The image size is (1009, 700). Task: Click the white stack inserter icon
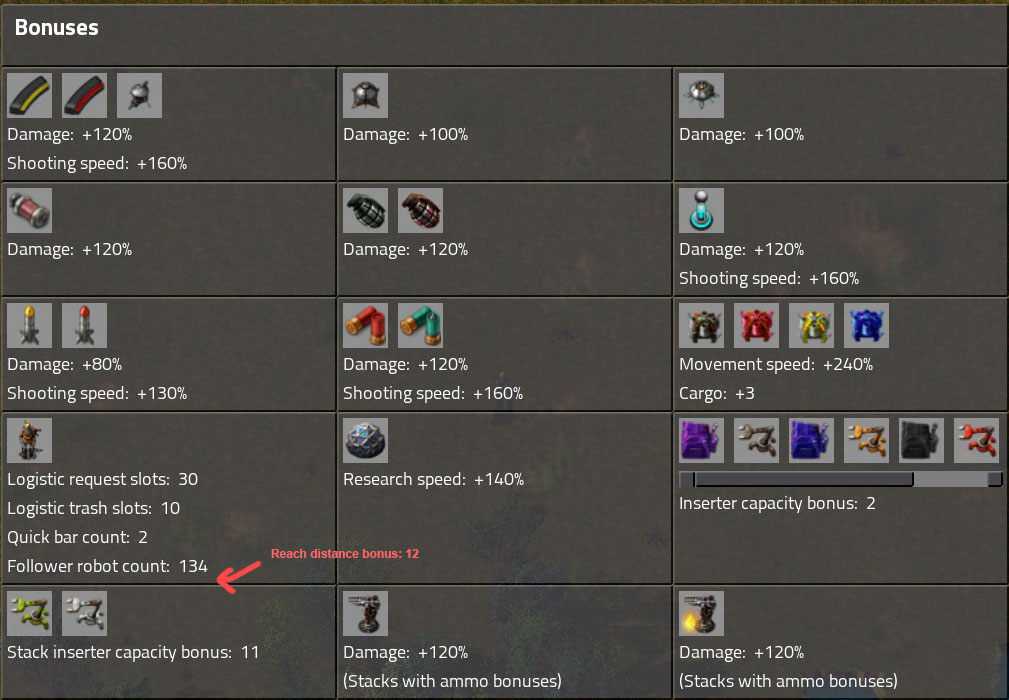tap(84, 614)
